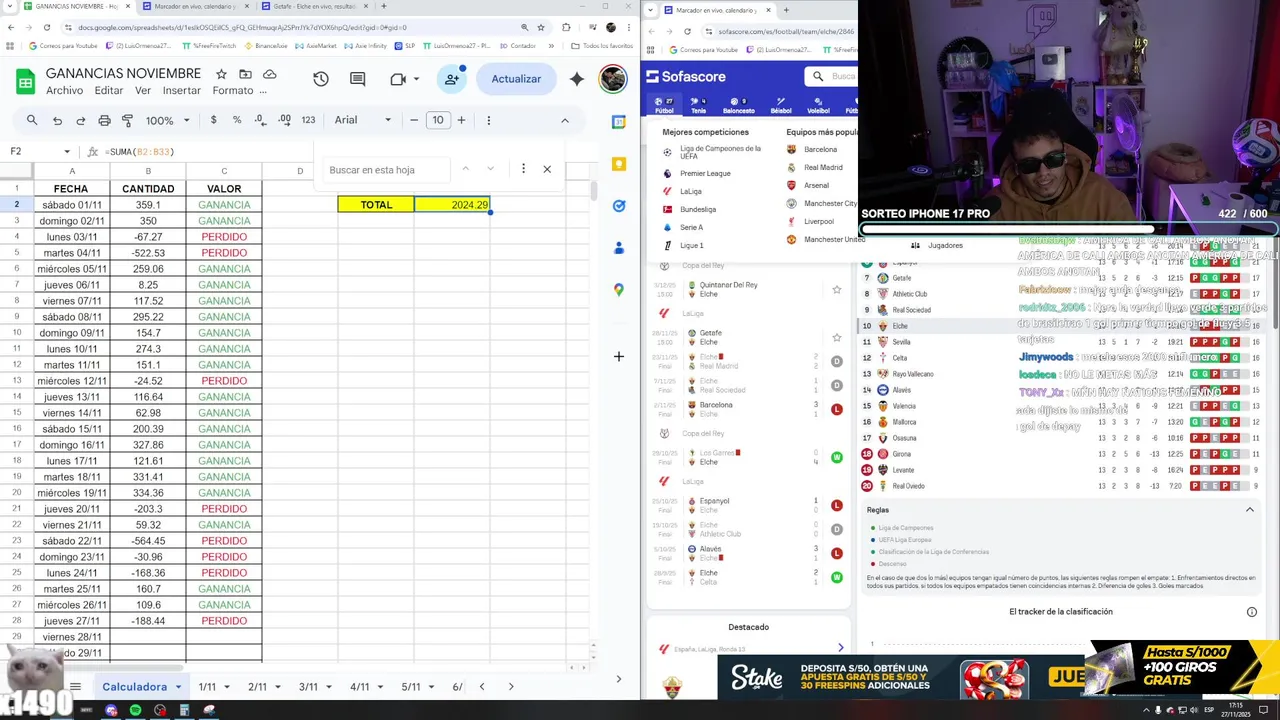This screenshot has height=720, width=1280.
Task: Open the Tasks side panel icon
Action: pos(619,206)
